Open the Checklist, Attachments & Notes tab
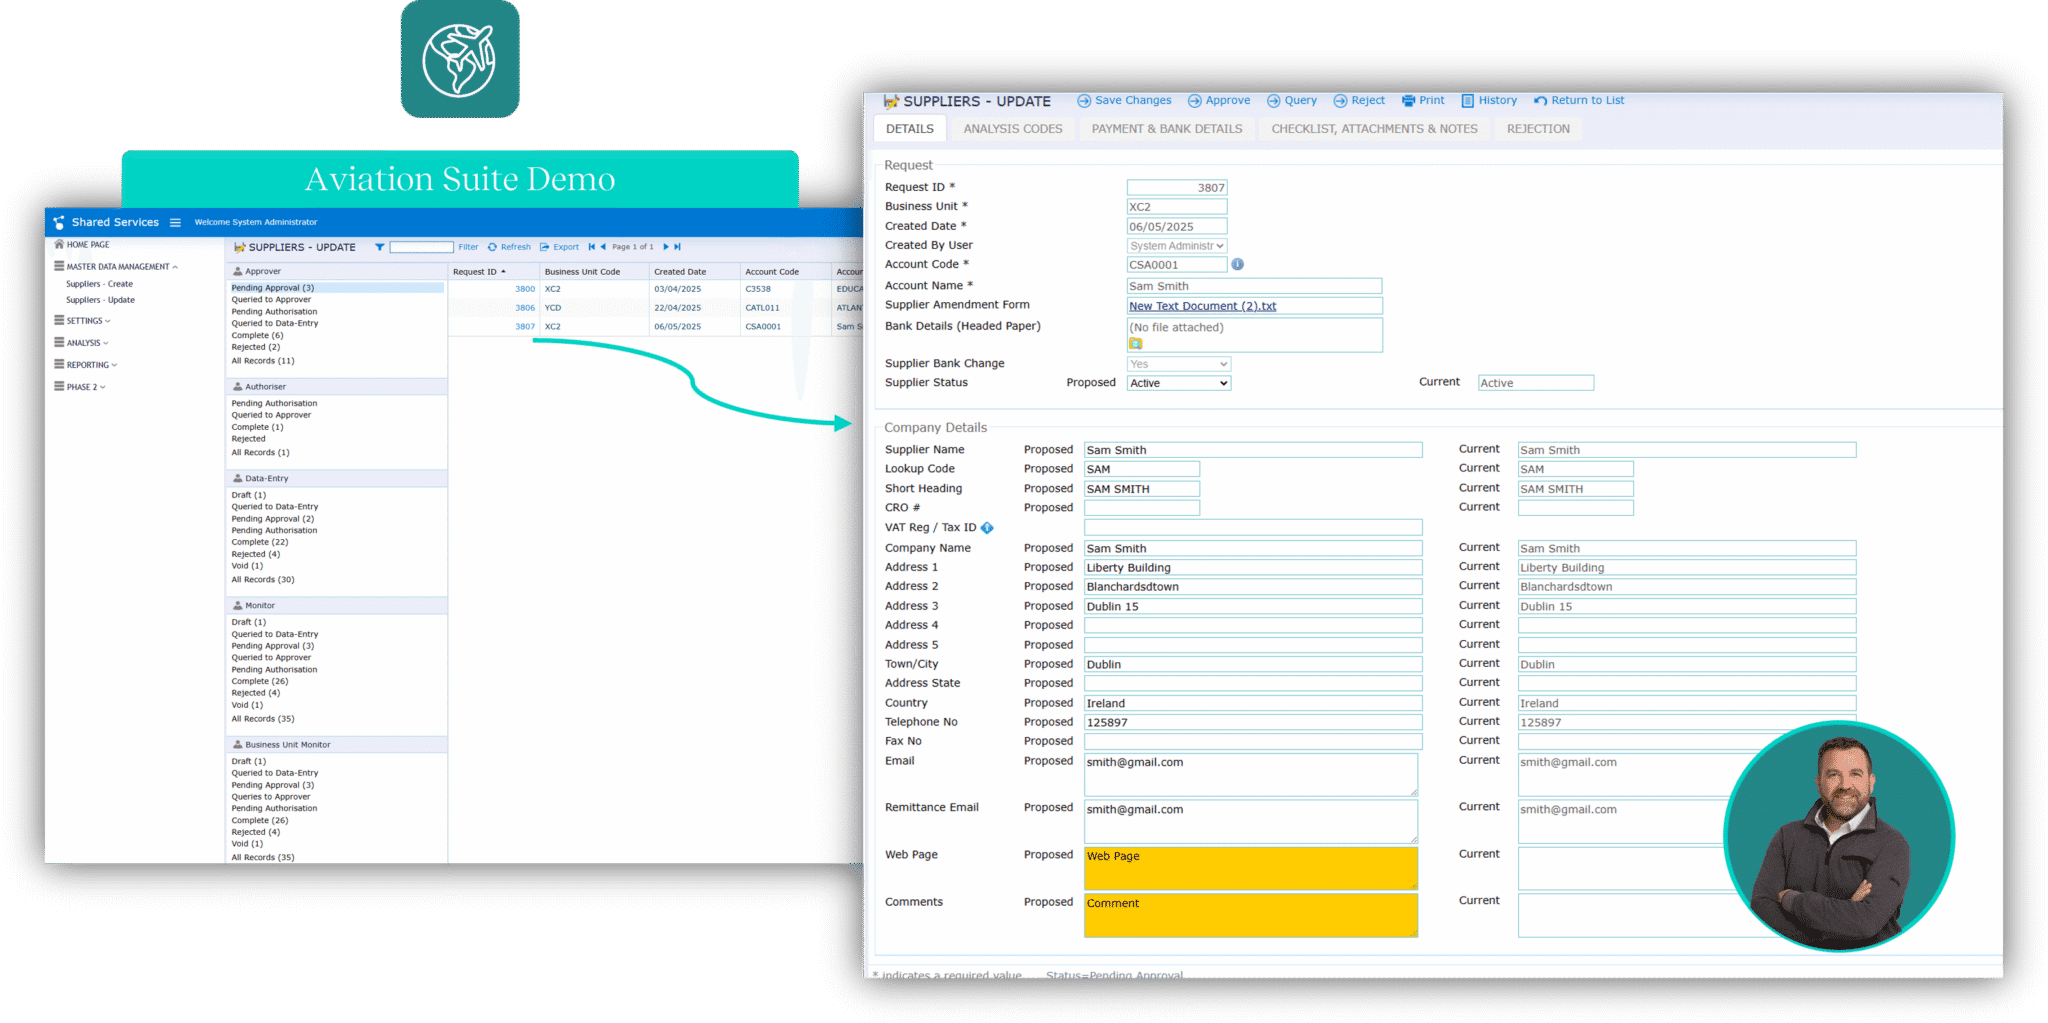 pos(1373,129)
